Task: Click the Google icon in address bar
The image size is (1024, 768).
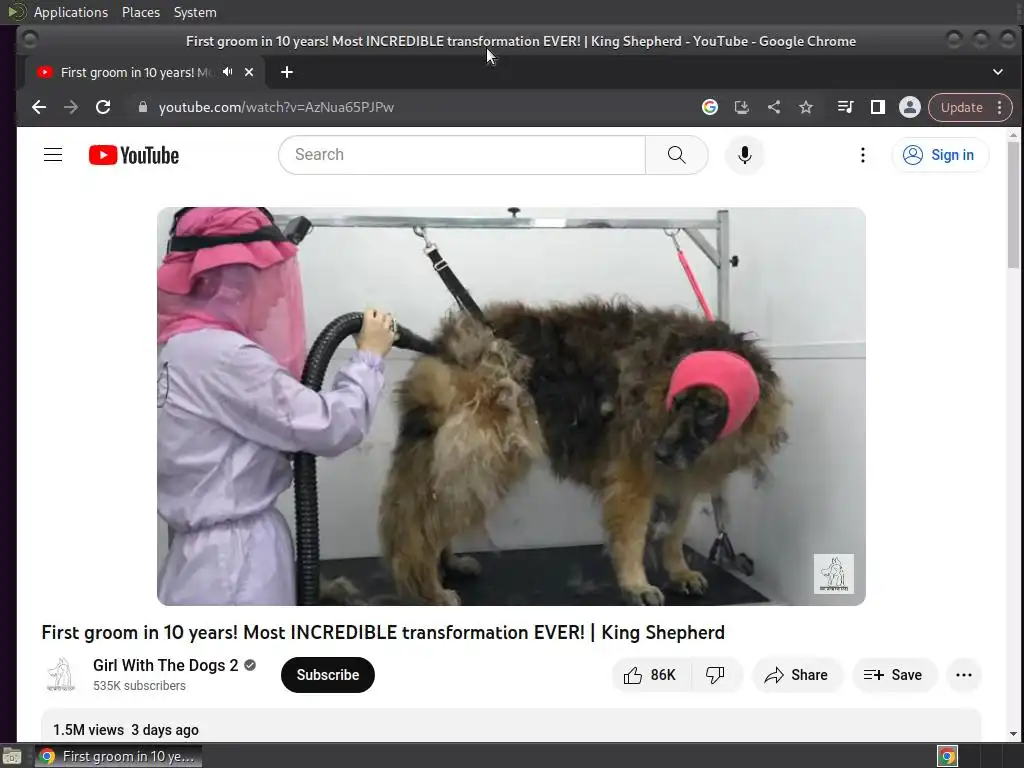Action: coord(710,107)
